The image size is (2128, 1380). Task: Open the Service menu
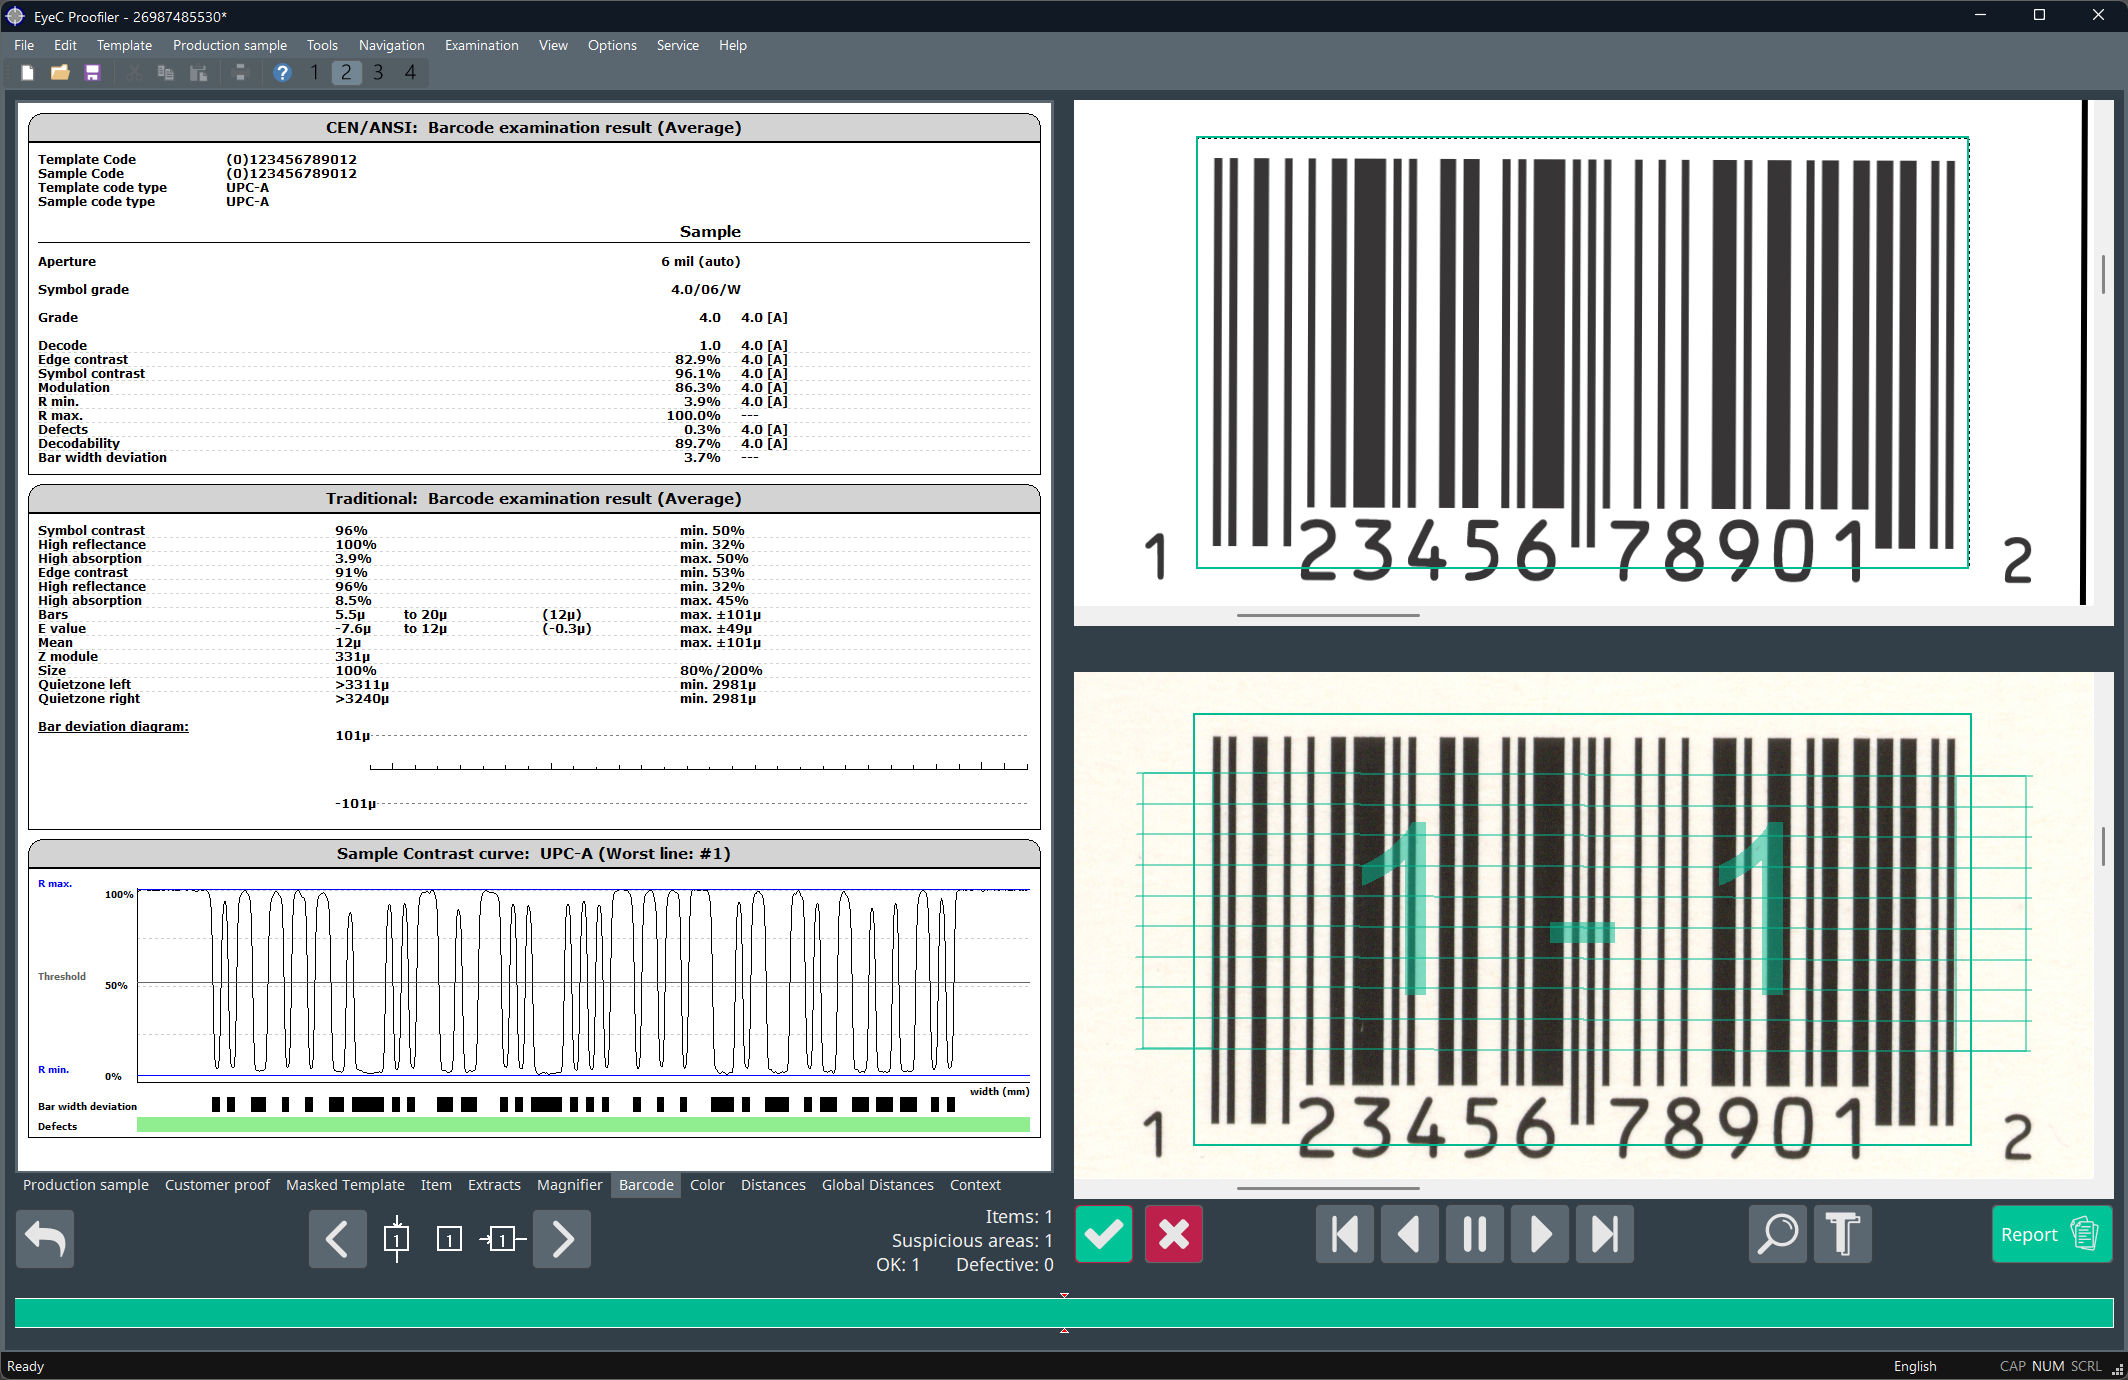coord(678,45)
